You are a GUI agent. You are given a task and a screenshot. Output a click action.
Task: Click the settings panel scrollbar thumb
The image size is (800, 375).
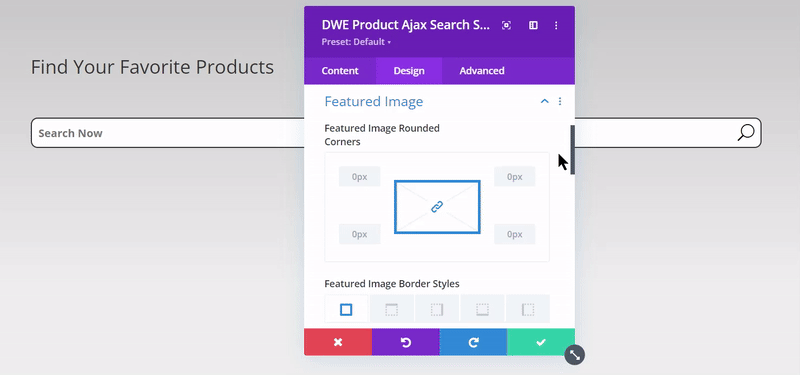[x=572, y=150]
